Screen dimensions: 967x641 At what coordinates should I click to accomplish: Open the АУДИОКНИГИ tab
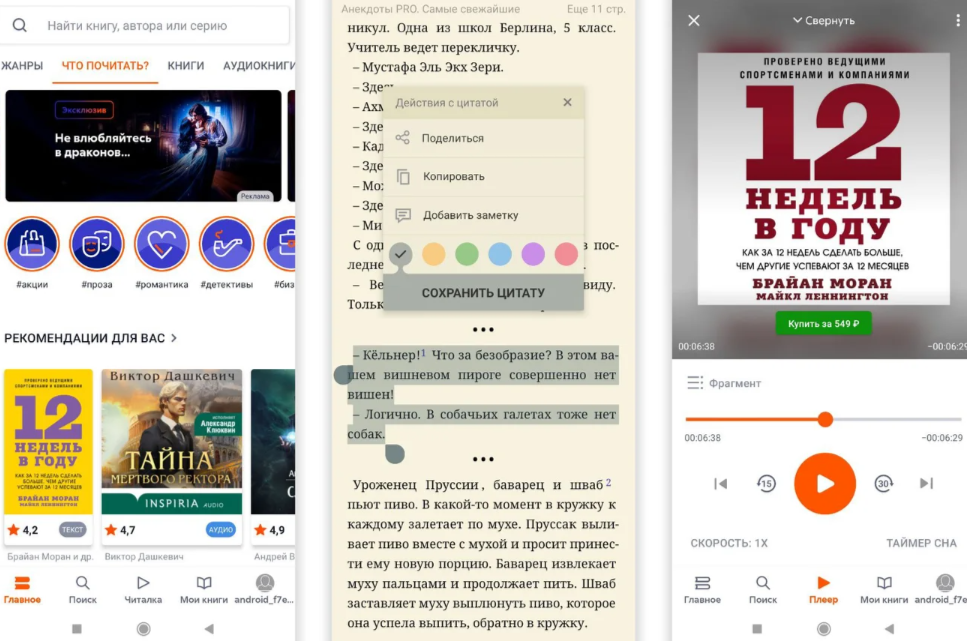[259, 65]
